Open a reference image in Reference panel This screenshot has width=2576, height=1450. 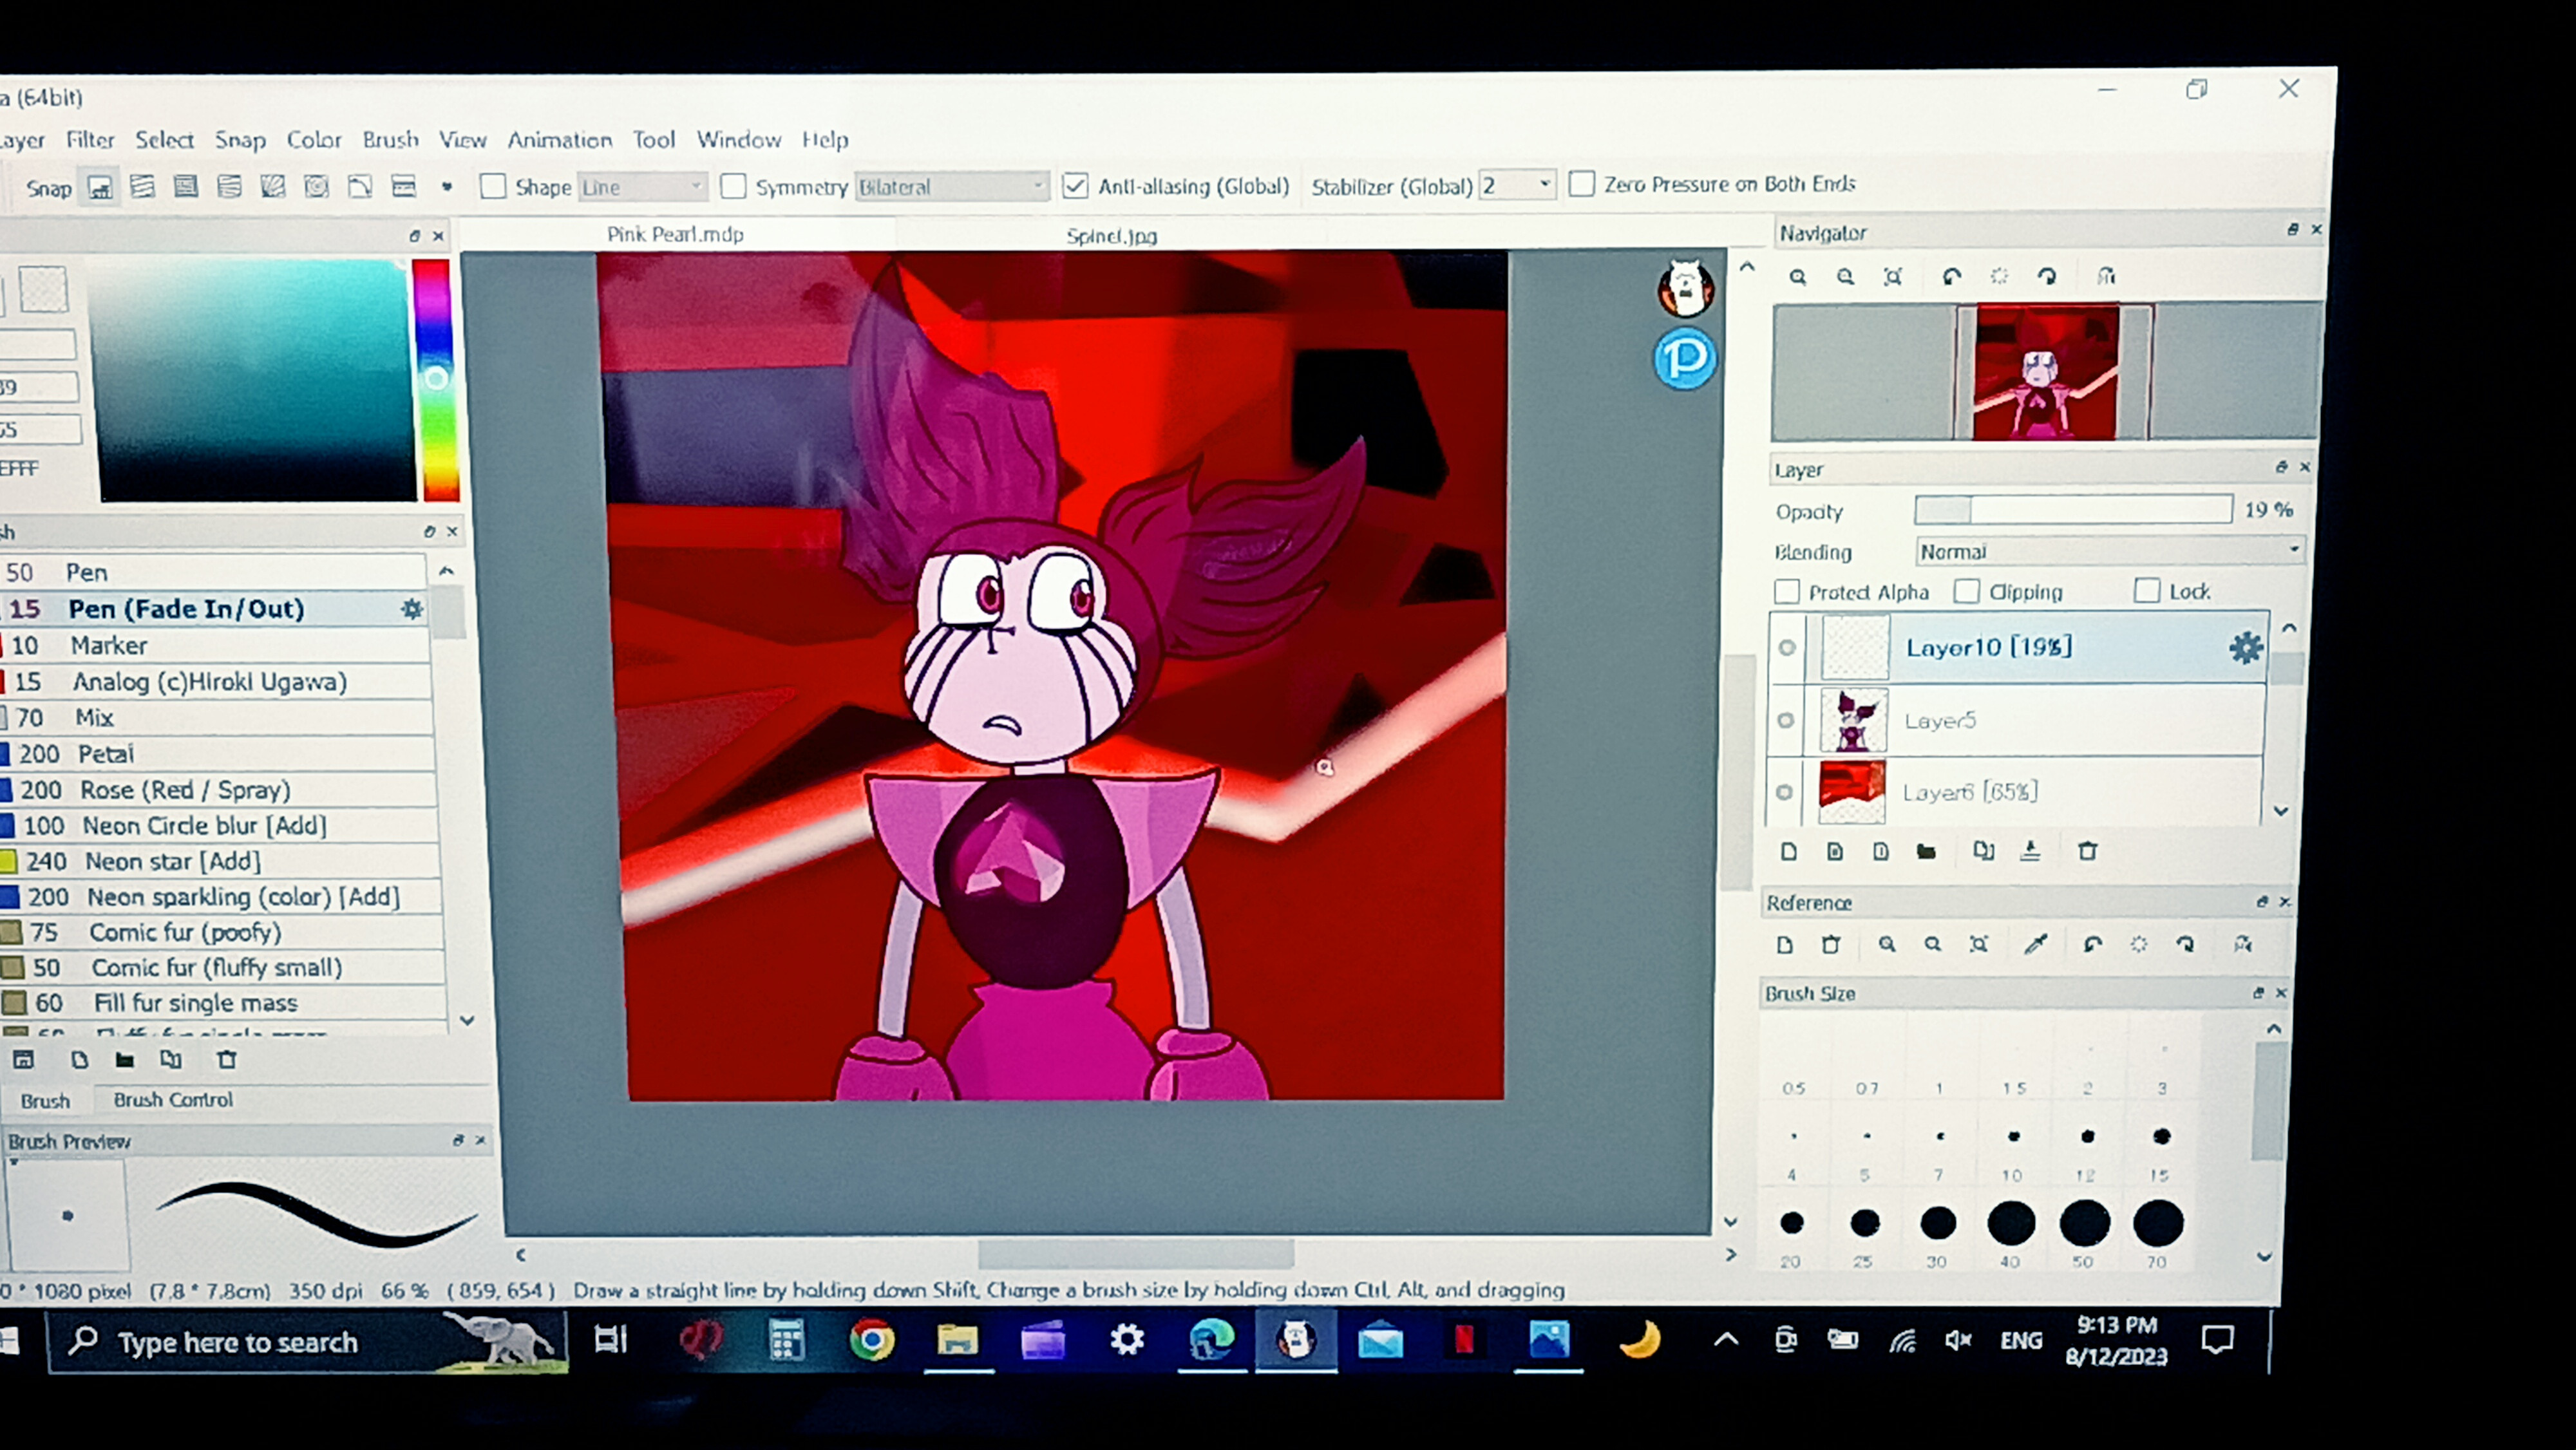[x=1785, y=944]
